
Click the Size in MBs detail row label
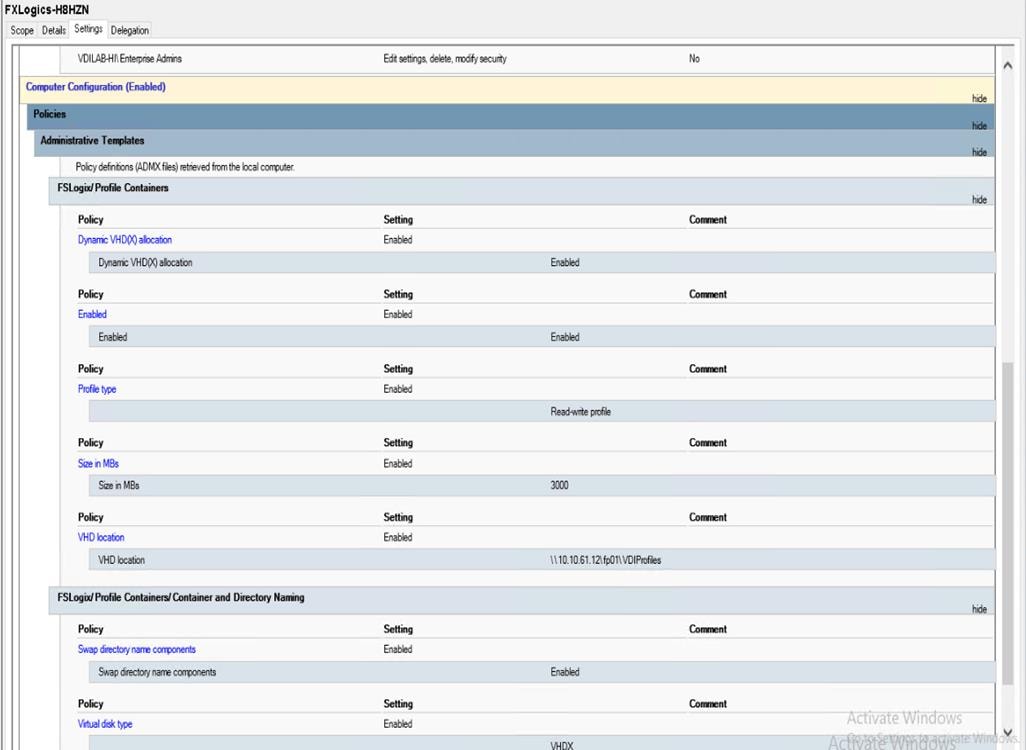118,486
